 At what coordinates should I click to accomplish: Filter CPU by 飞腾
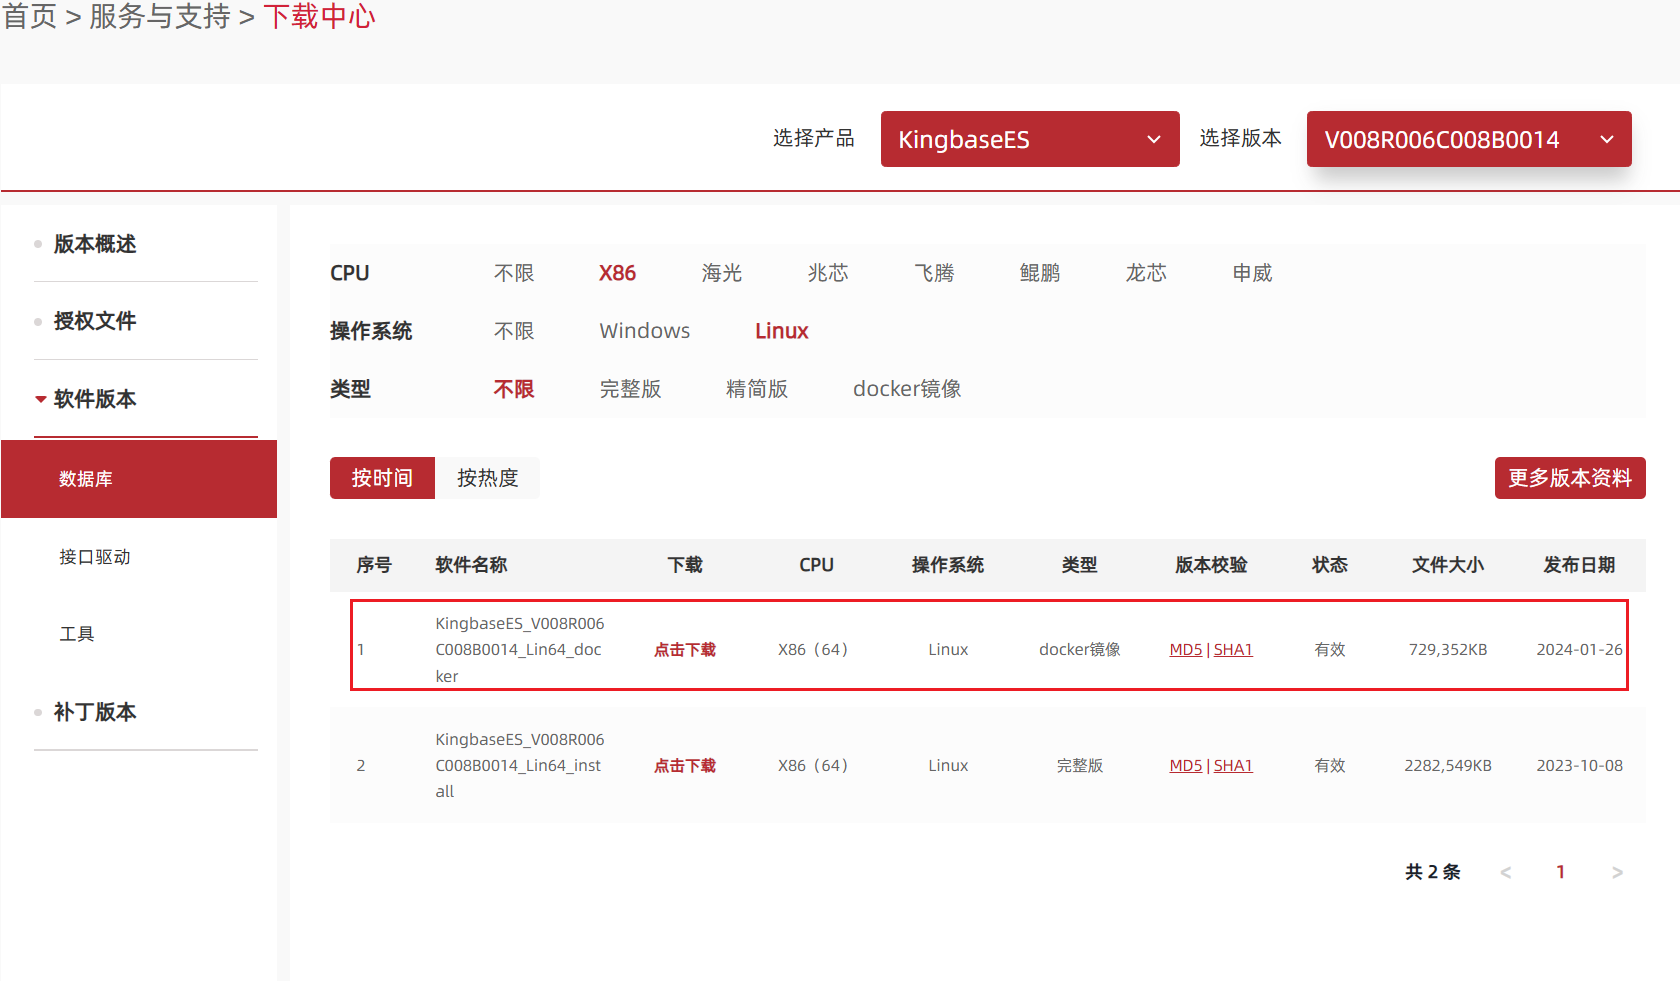coord(934,273)
